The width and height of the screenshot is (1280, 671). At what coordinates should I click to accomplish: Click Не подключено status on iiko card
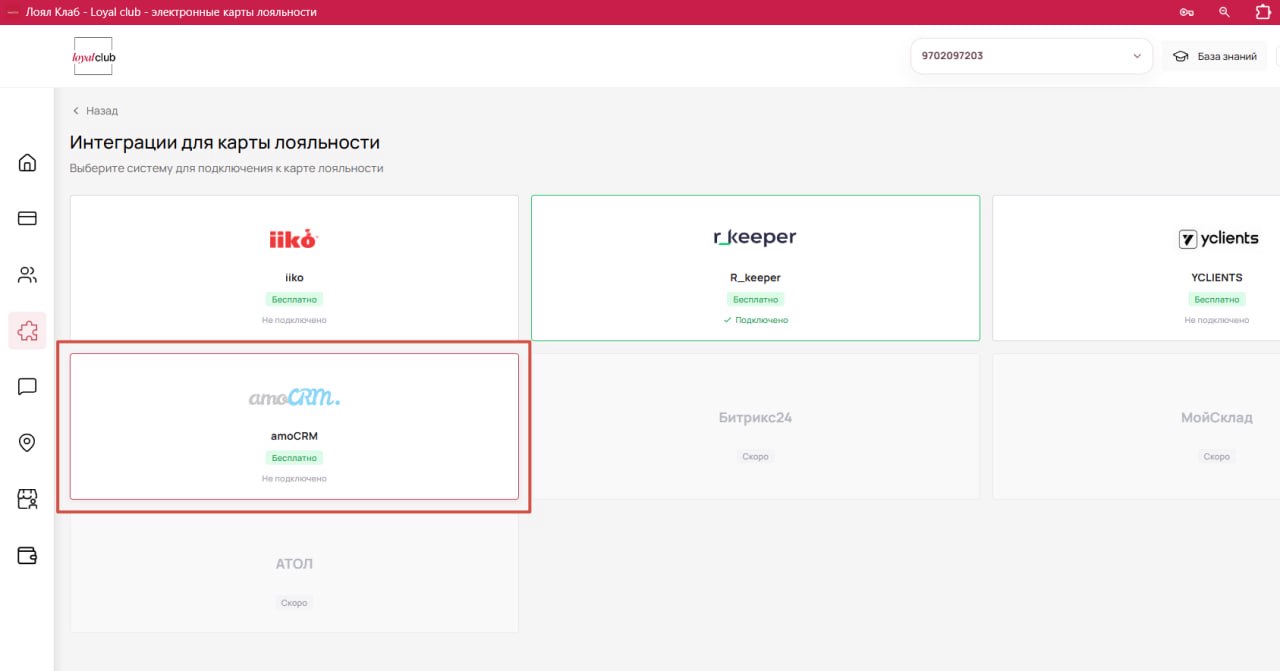[x=294, y=320]
